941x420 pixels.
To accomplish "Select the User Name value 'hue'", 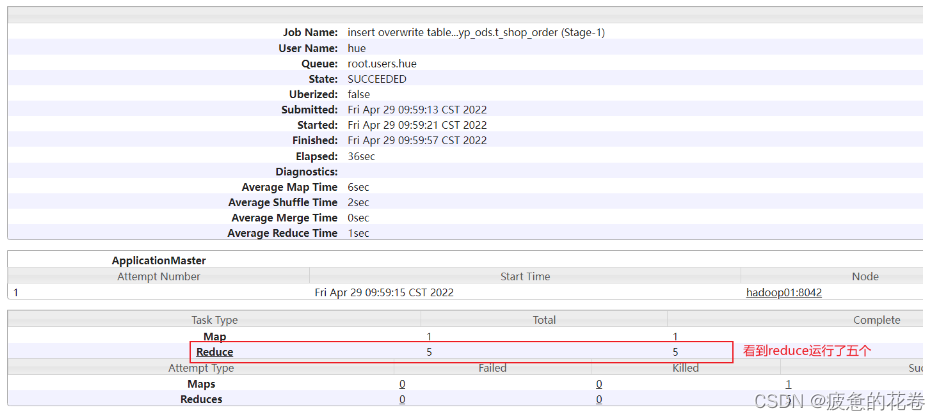I will click(356, 48).
